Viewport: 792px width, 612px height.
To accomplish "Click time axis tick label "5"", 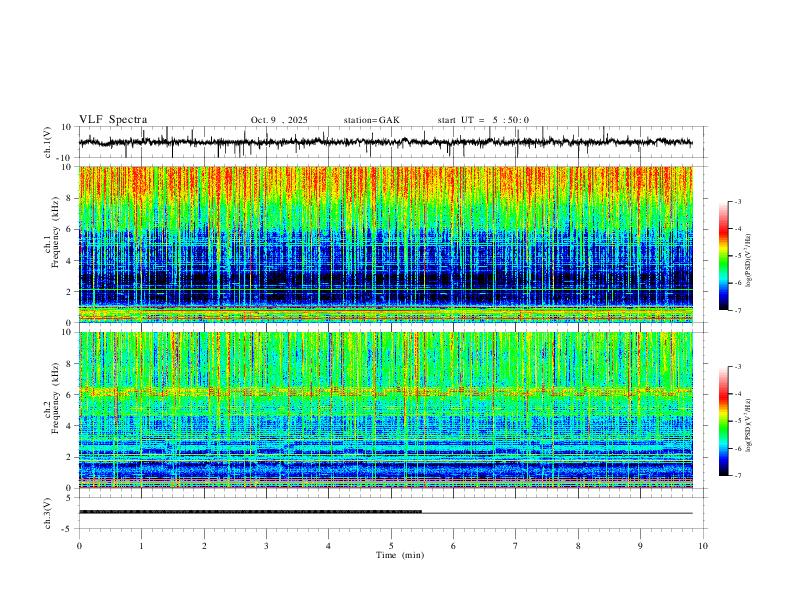I will [x=391, y=546].
